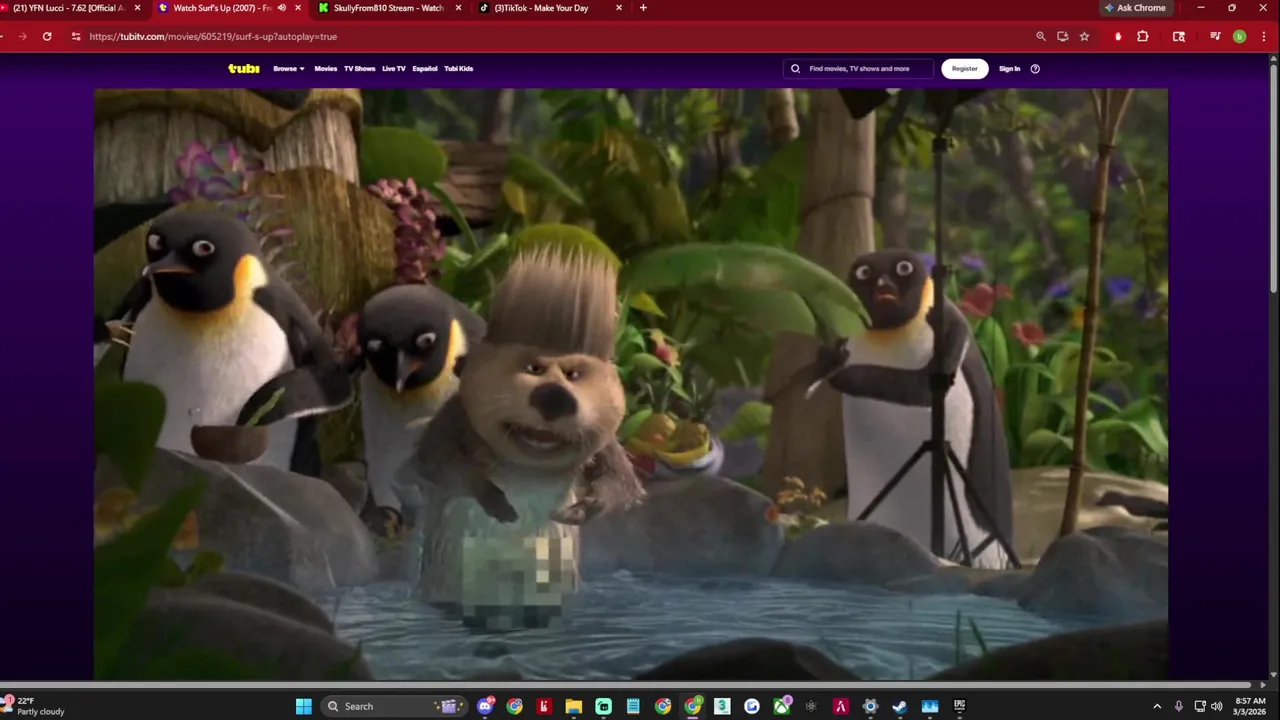Open the Live TV menu item
This screenshot has height=720, width=1280.
(x=394, y=69)
